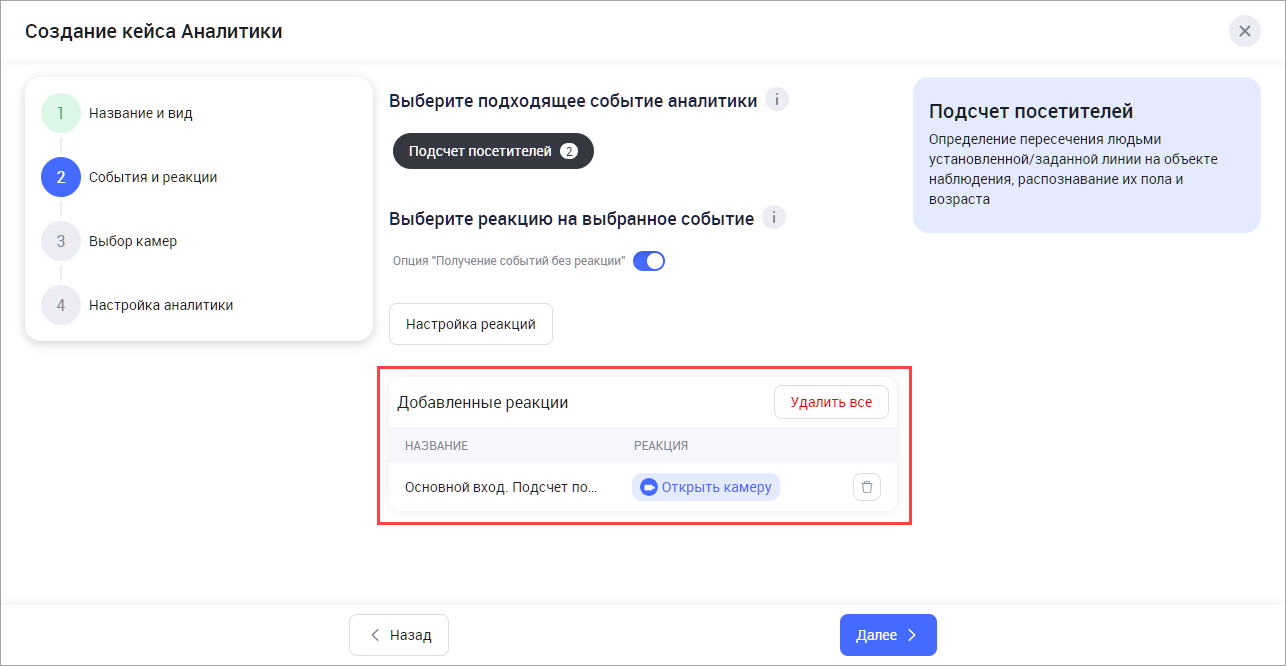The height and width of the screenshot is (666, 1286).
Task: Click info icon beside analytics event heading
Action: pos(777,100)
